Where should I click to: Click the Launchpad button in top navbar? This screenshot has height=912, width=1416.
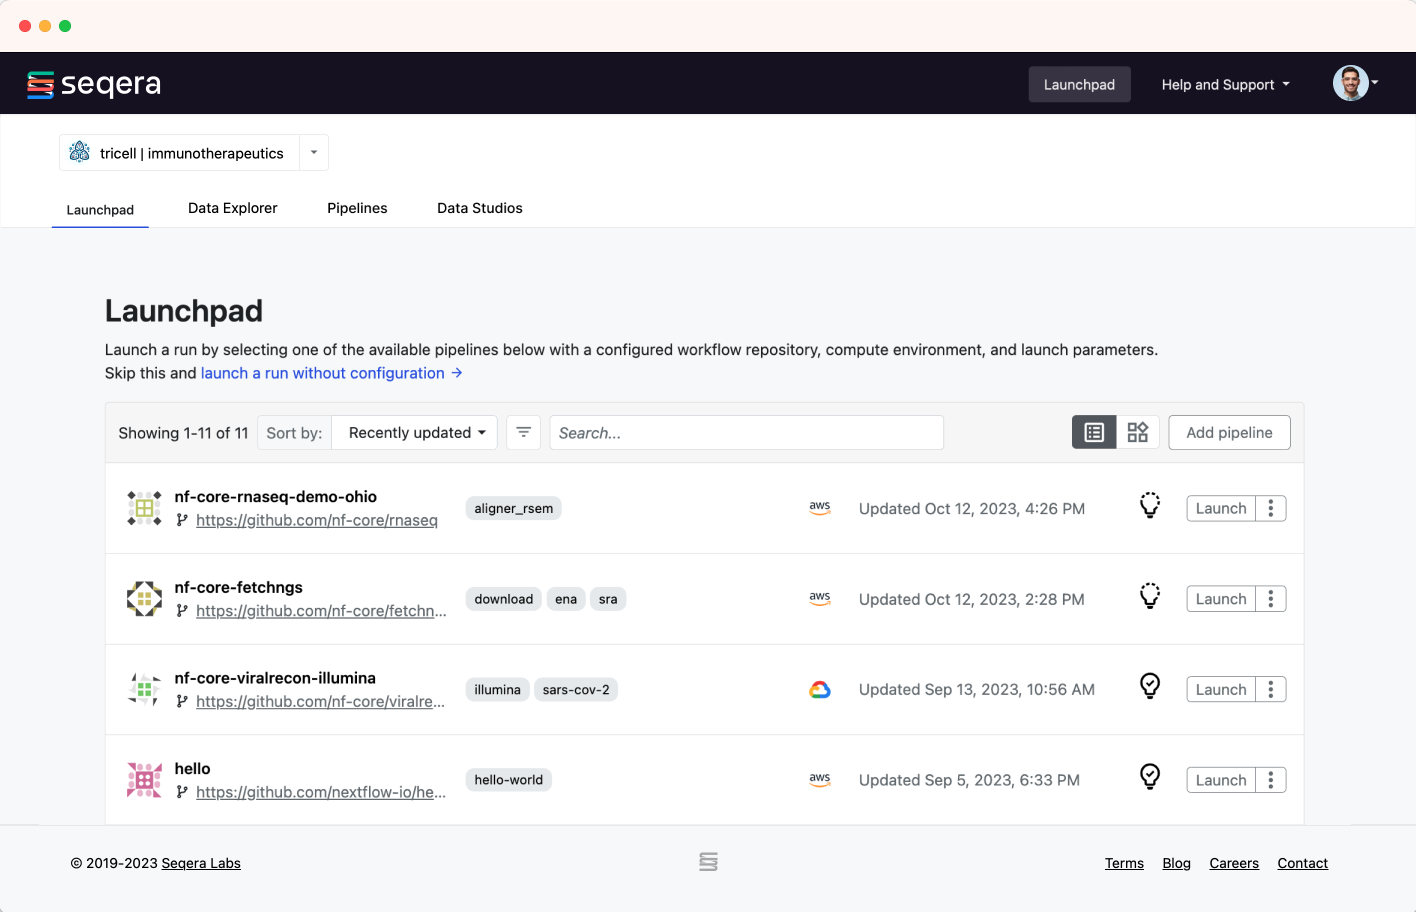click(1079, 85)
